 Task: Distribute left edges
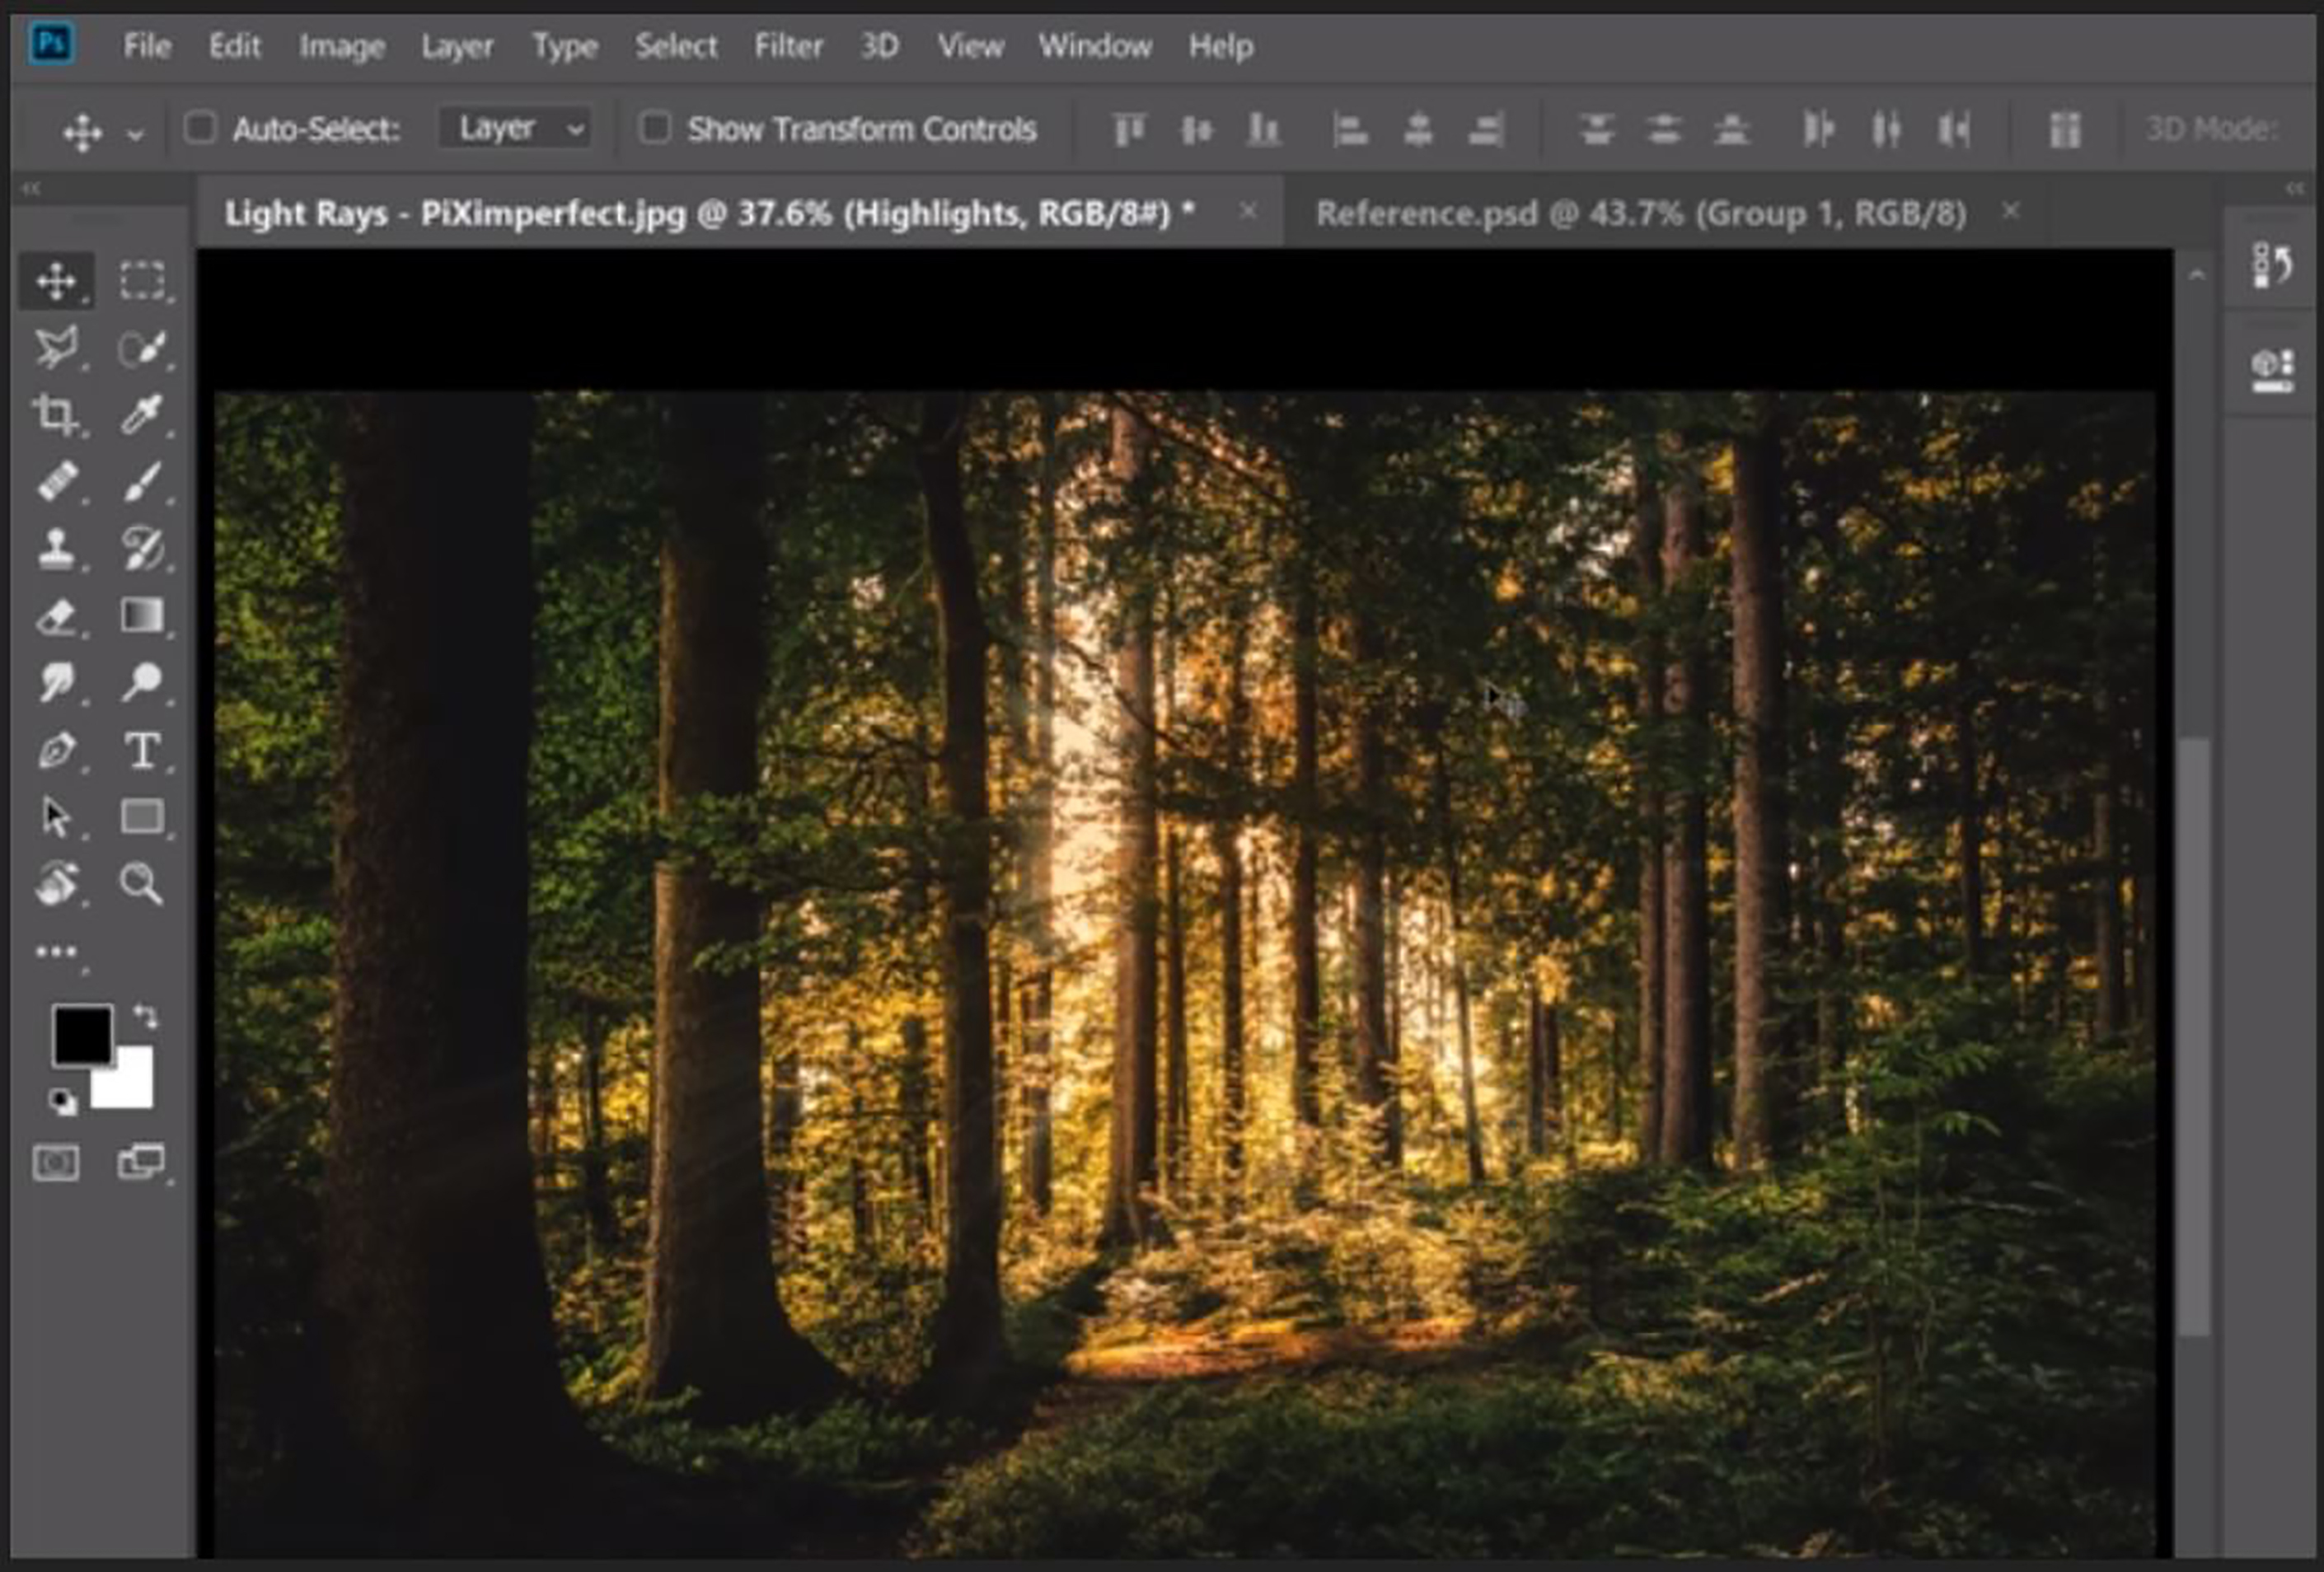pyautogui.click(x=1818, y=129)
